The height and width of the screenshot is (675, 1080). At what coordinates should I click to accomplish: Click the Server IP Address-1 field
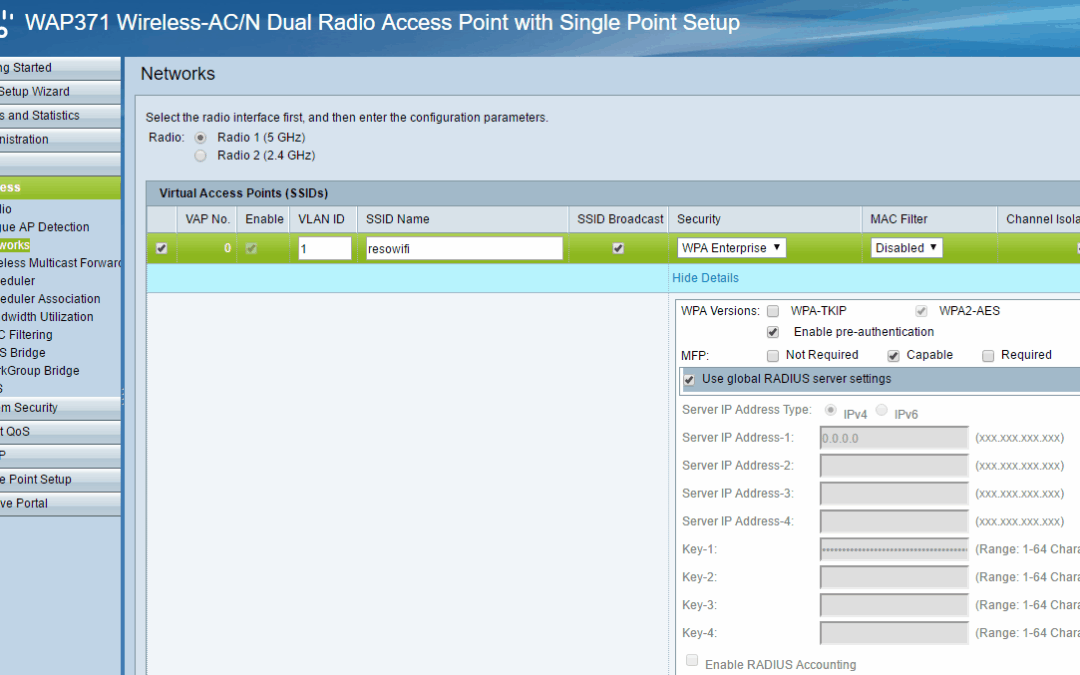click(x=894, y=438)
